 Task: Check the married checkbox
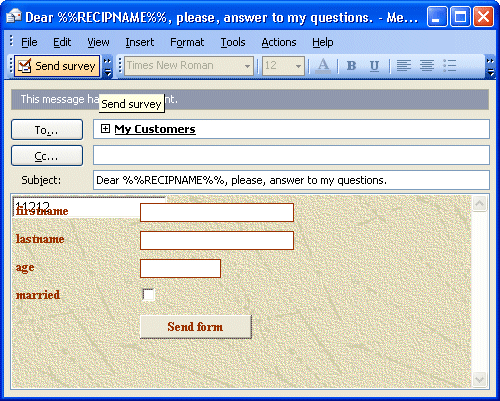[148, 295]
